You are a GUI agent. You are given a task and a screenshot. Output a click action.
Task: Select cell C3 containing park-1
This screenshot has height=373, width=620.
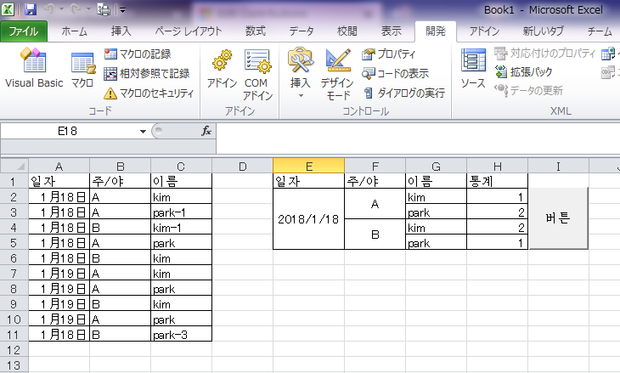click(x=181, y=212)
